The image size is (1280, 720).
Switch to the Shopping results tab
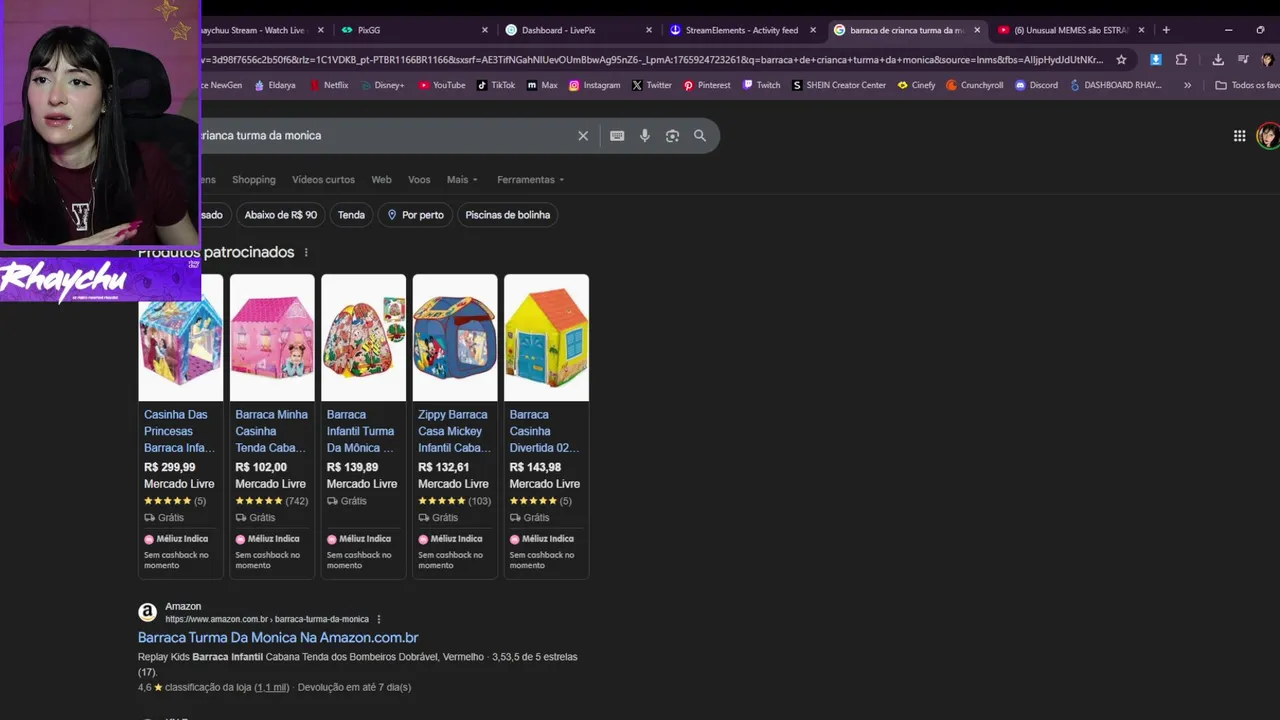253,180
